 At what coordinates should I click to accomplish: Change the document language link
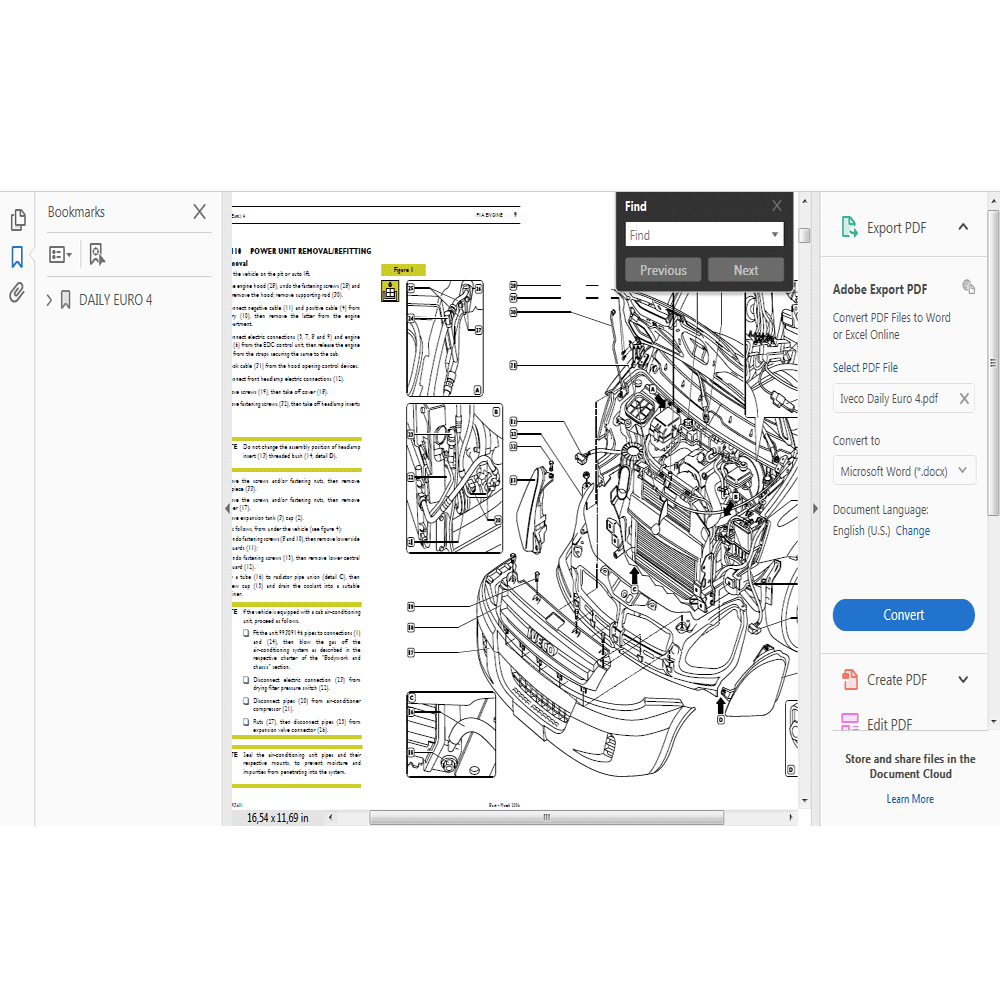point(913,531)
